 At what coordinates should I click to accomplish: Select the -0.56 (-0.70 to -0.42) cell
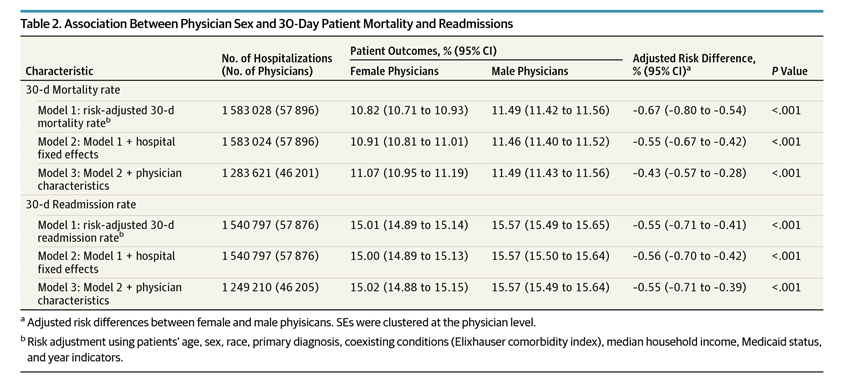(x=689, y=256)
